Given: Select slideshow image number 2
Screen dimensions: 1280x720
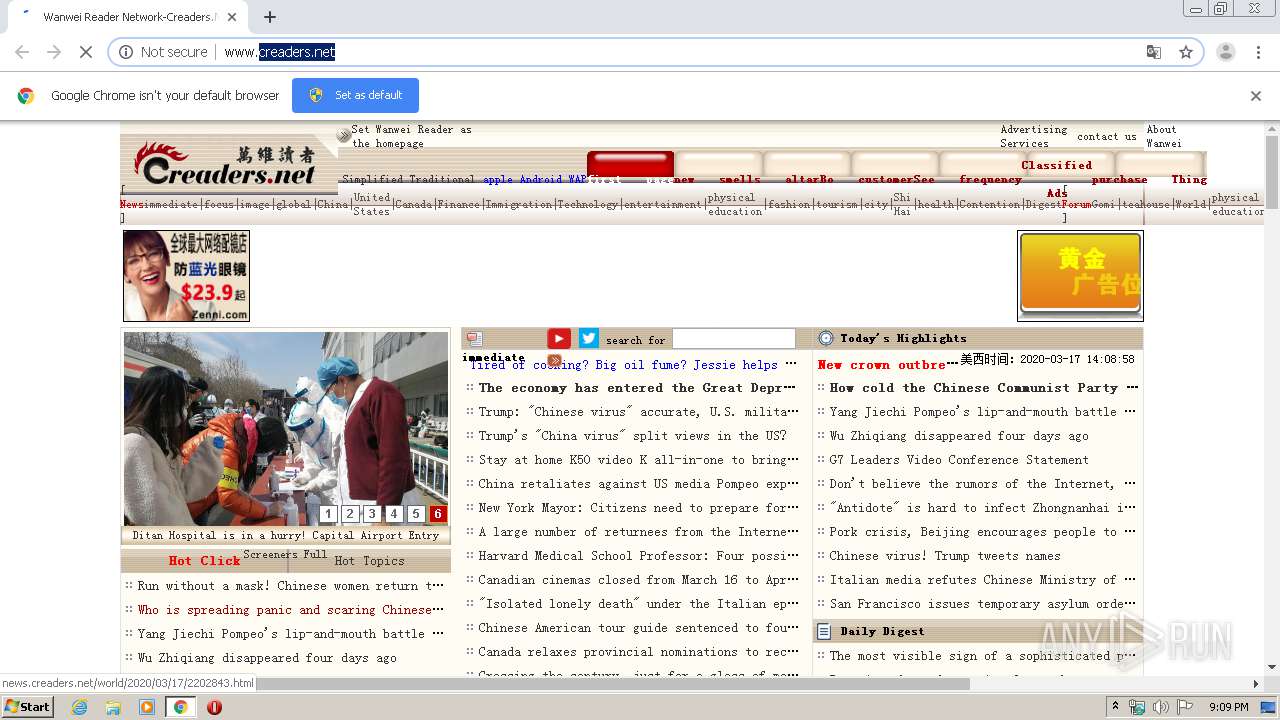Looking at the screenshot, I should pos(350,514).
